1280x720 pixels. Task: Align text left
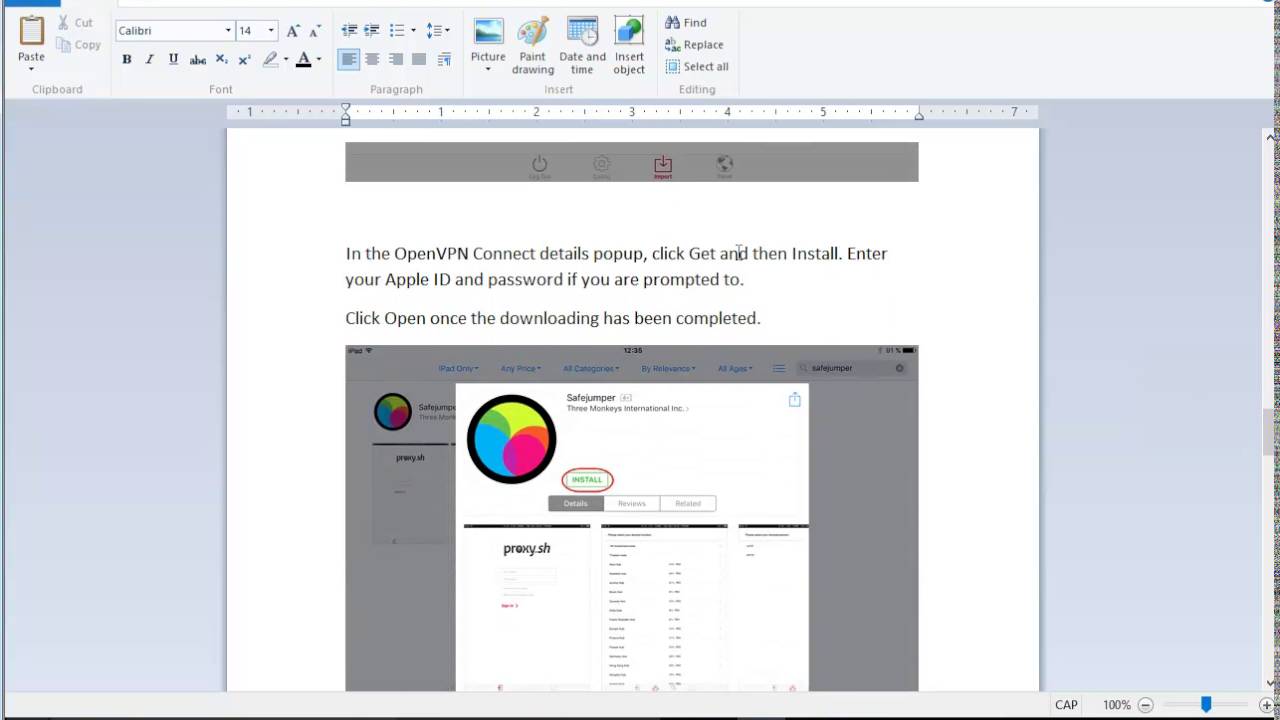click(348, 60)
